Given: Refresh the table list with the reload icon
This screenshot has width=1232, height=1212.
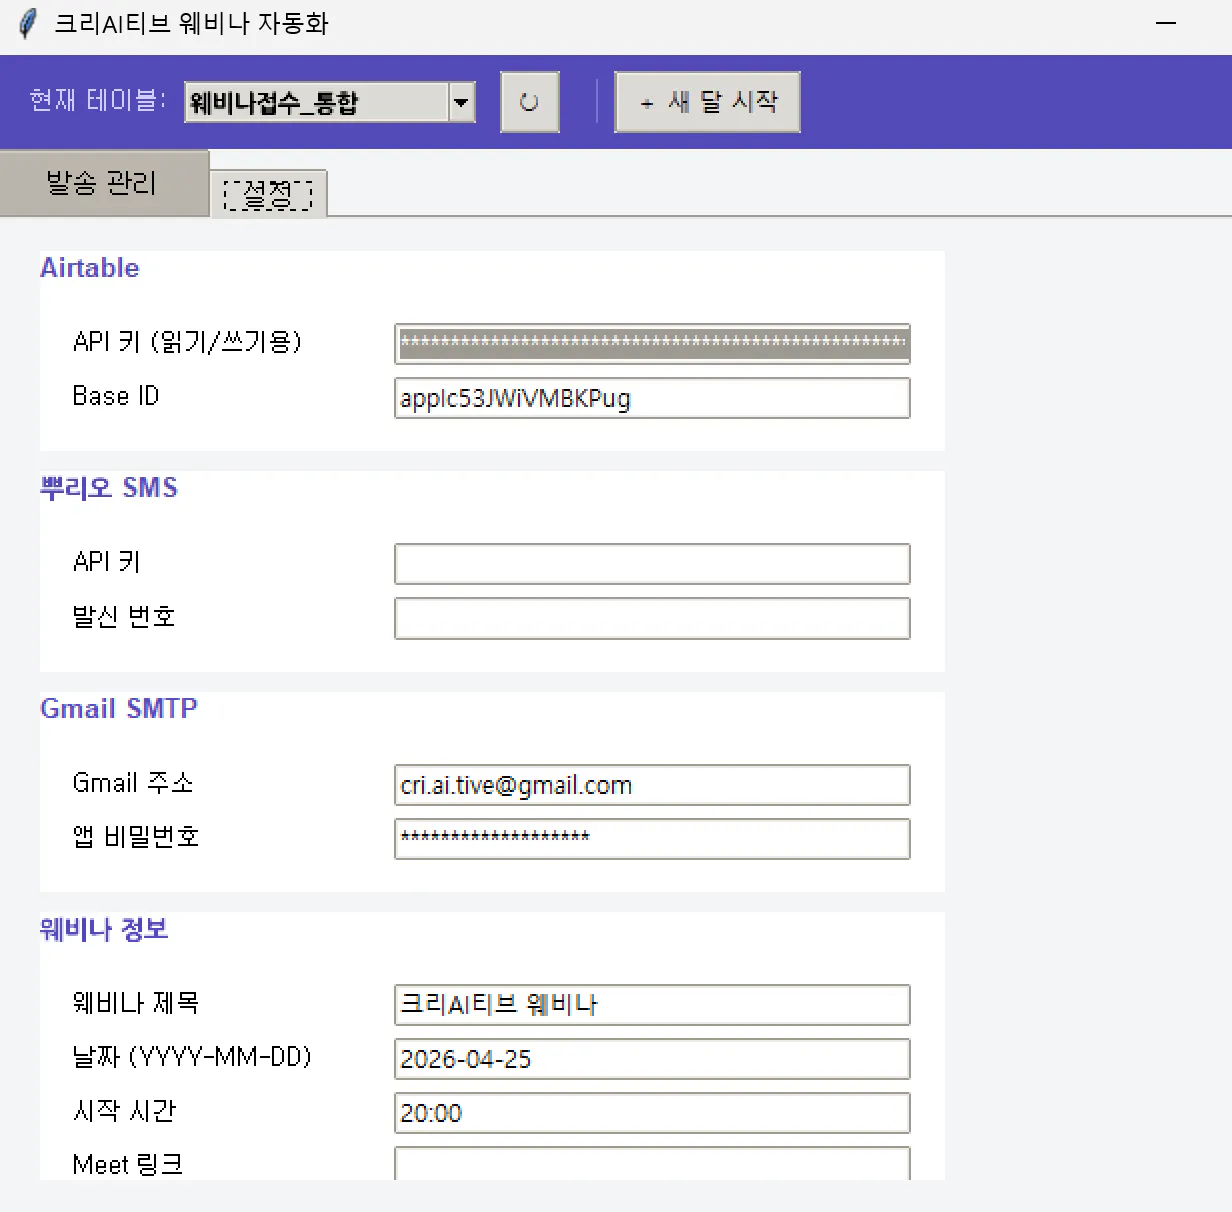Looking at the screenshot, I should pyautogui.click(x=529, y=102).
